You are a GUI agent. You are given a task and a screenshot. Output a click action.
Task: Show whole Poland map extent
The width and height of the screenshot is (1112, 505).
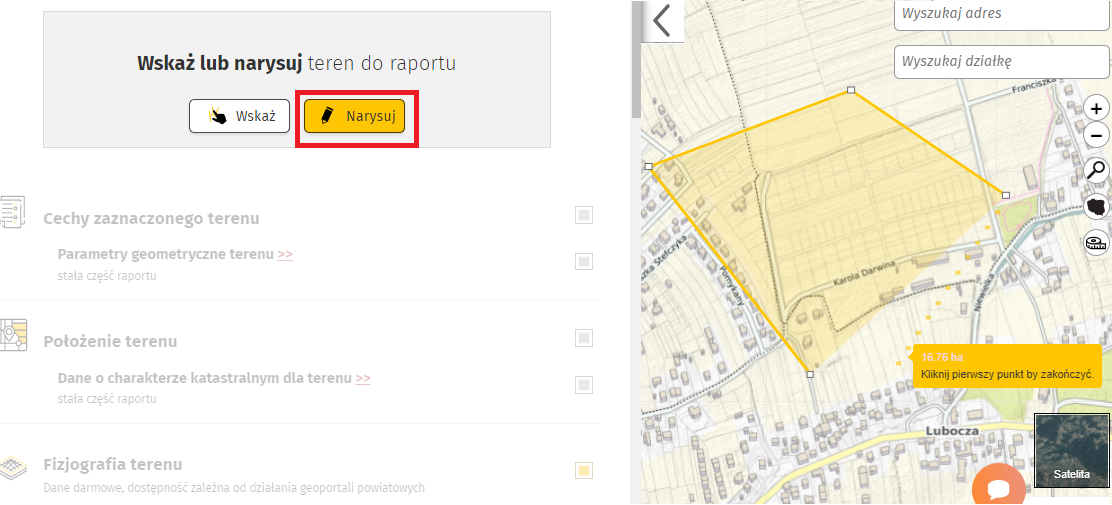[1097, 206]
